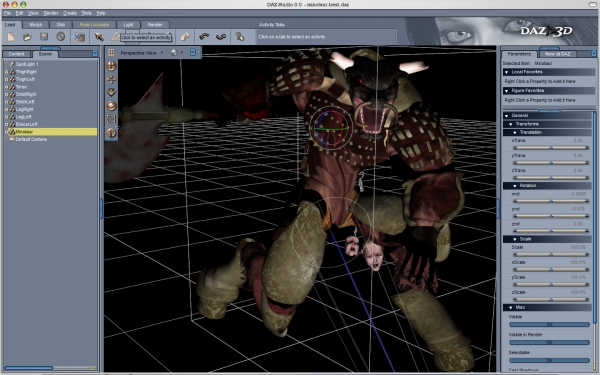600x375 pixels.
Task: Switch to the Morph activity tab
Action: click(36, 24)
